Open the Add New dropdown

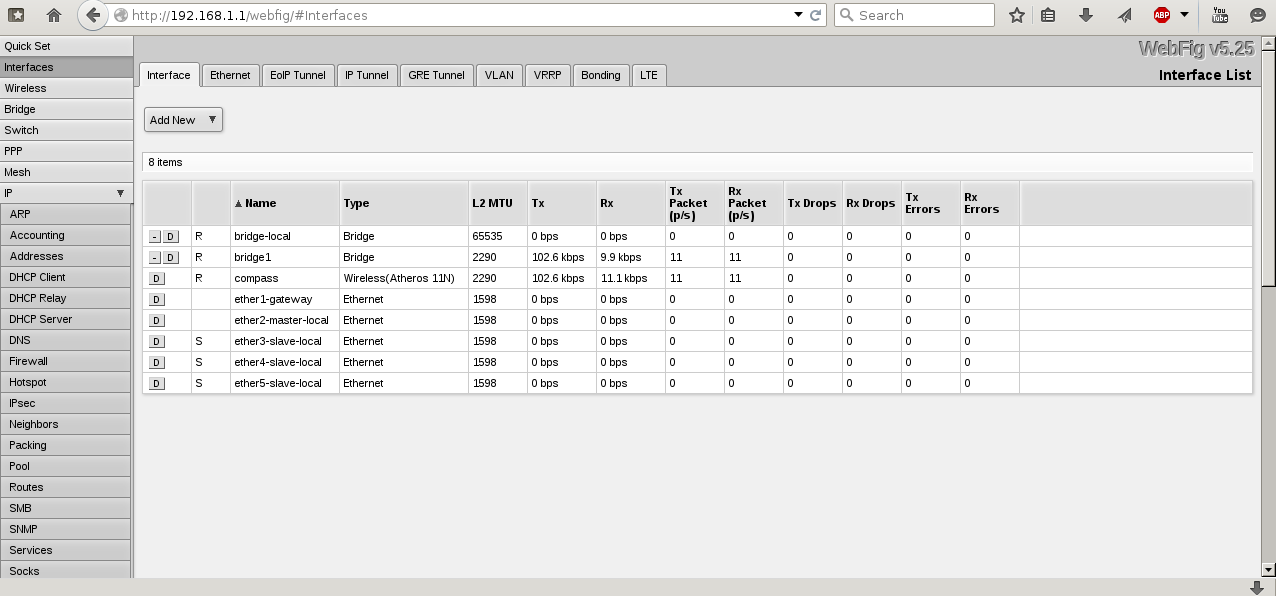tap(183, 120)
